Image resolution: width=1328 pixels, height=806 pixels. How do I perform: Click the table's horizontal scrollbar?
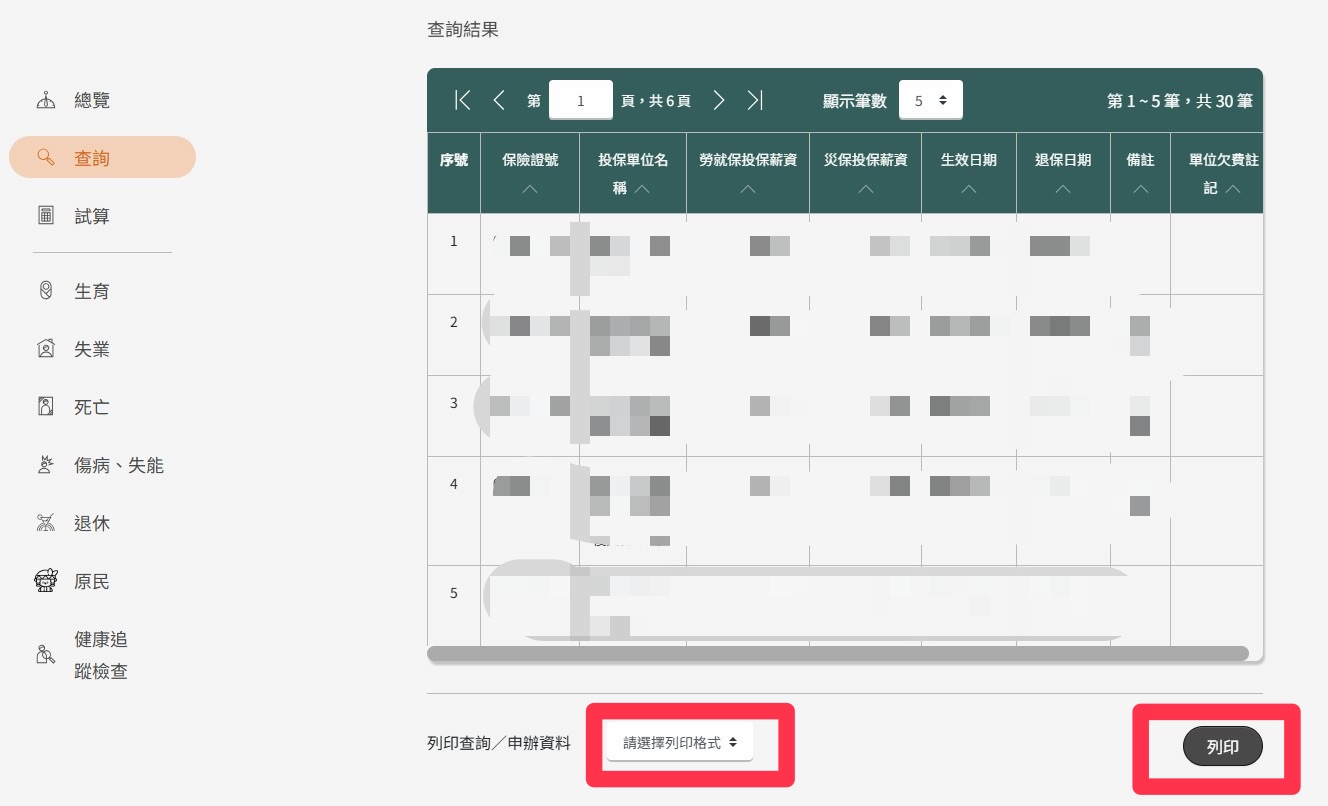coord(837,653)
